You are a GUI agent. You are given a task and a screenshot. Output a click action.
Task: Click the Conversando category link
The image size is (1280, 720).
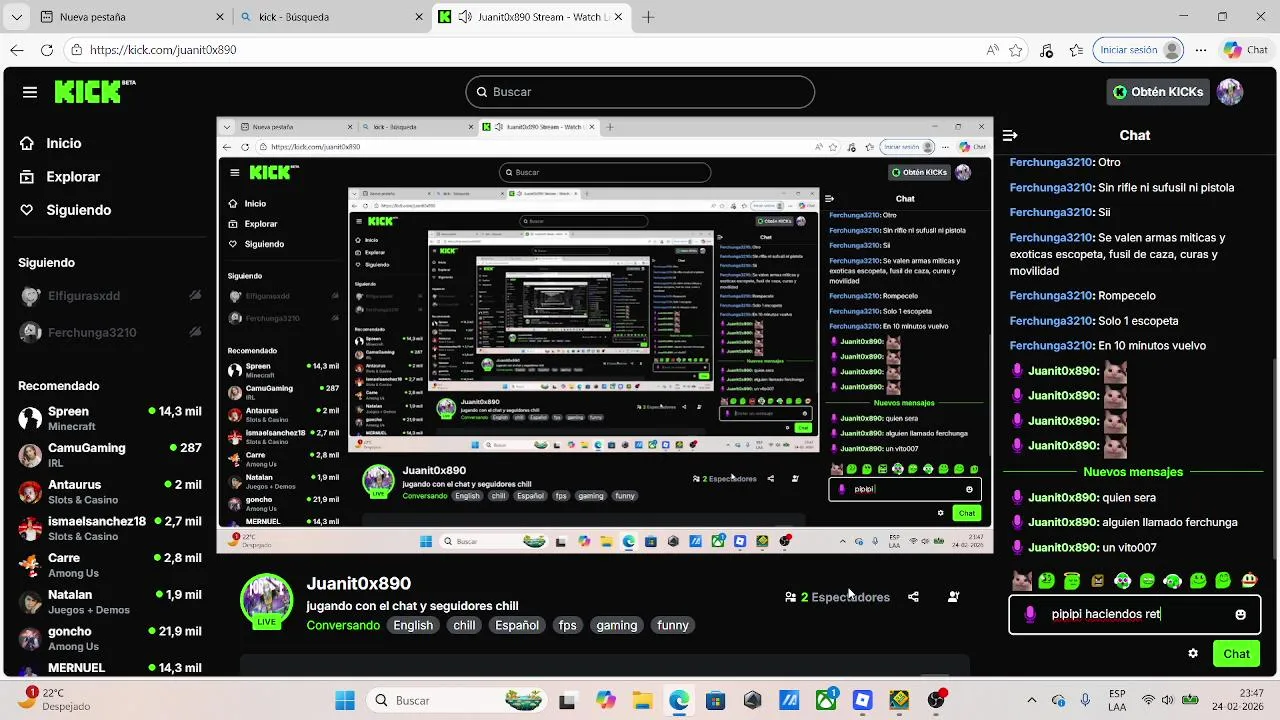pyautogui.click(x=343, y=625)
